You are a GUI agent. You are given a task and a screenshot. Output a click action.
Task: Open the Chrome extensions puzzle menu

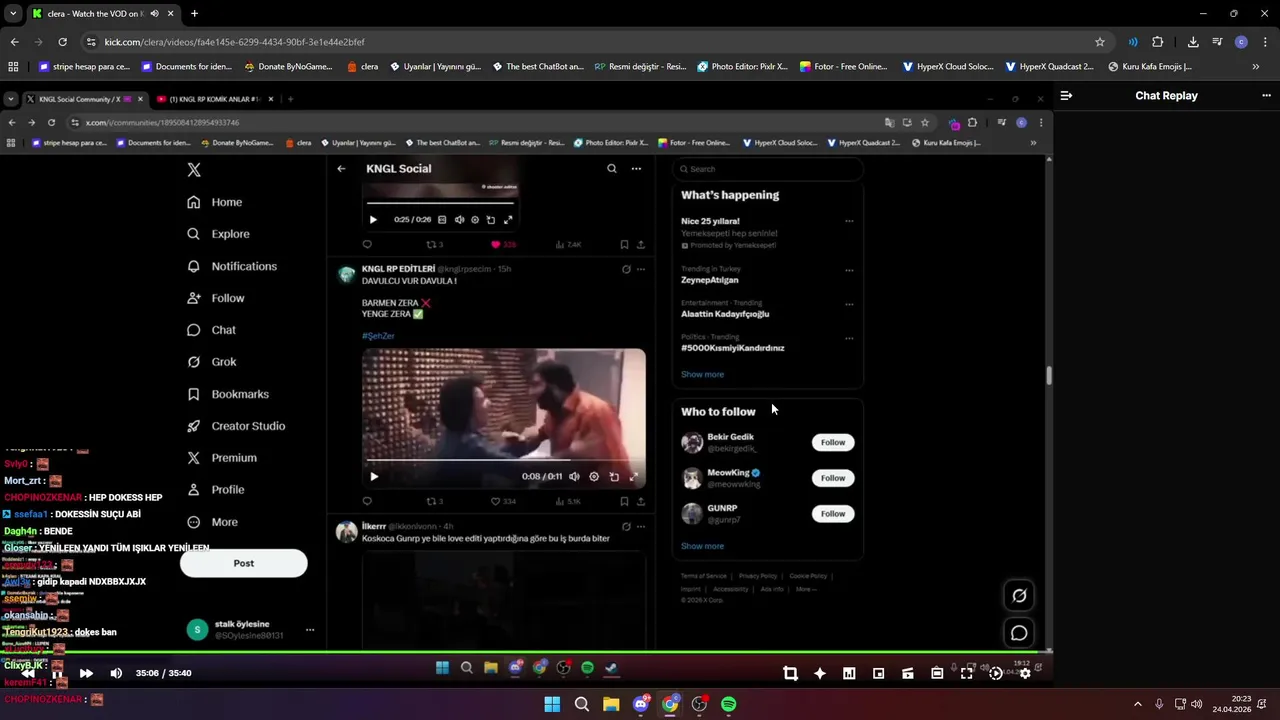pos(1158,42)
